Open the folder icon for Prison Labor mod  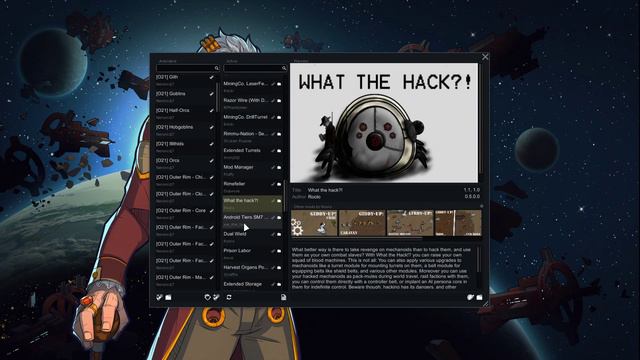click(279, 251)
